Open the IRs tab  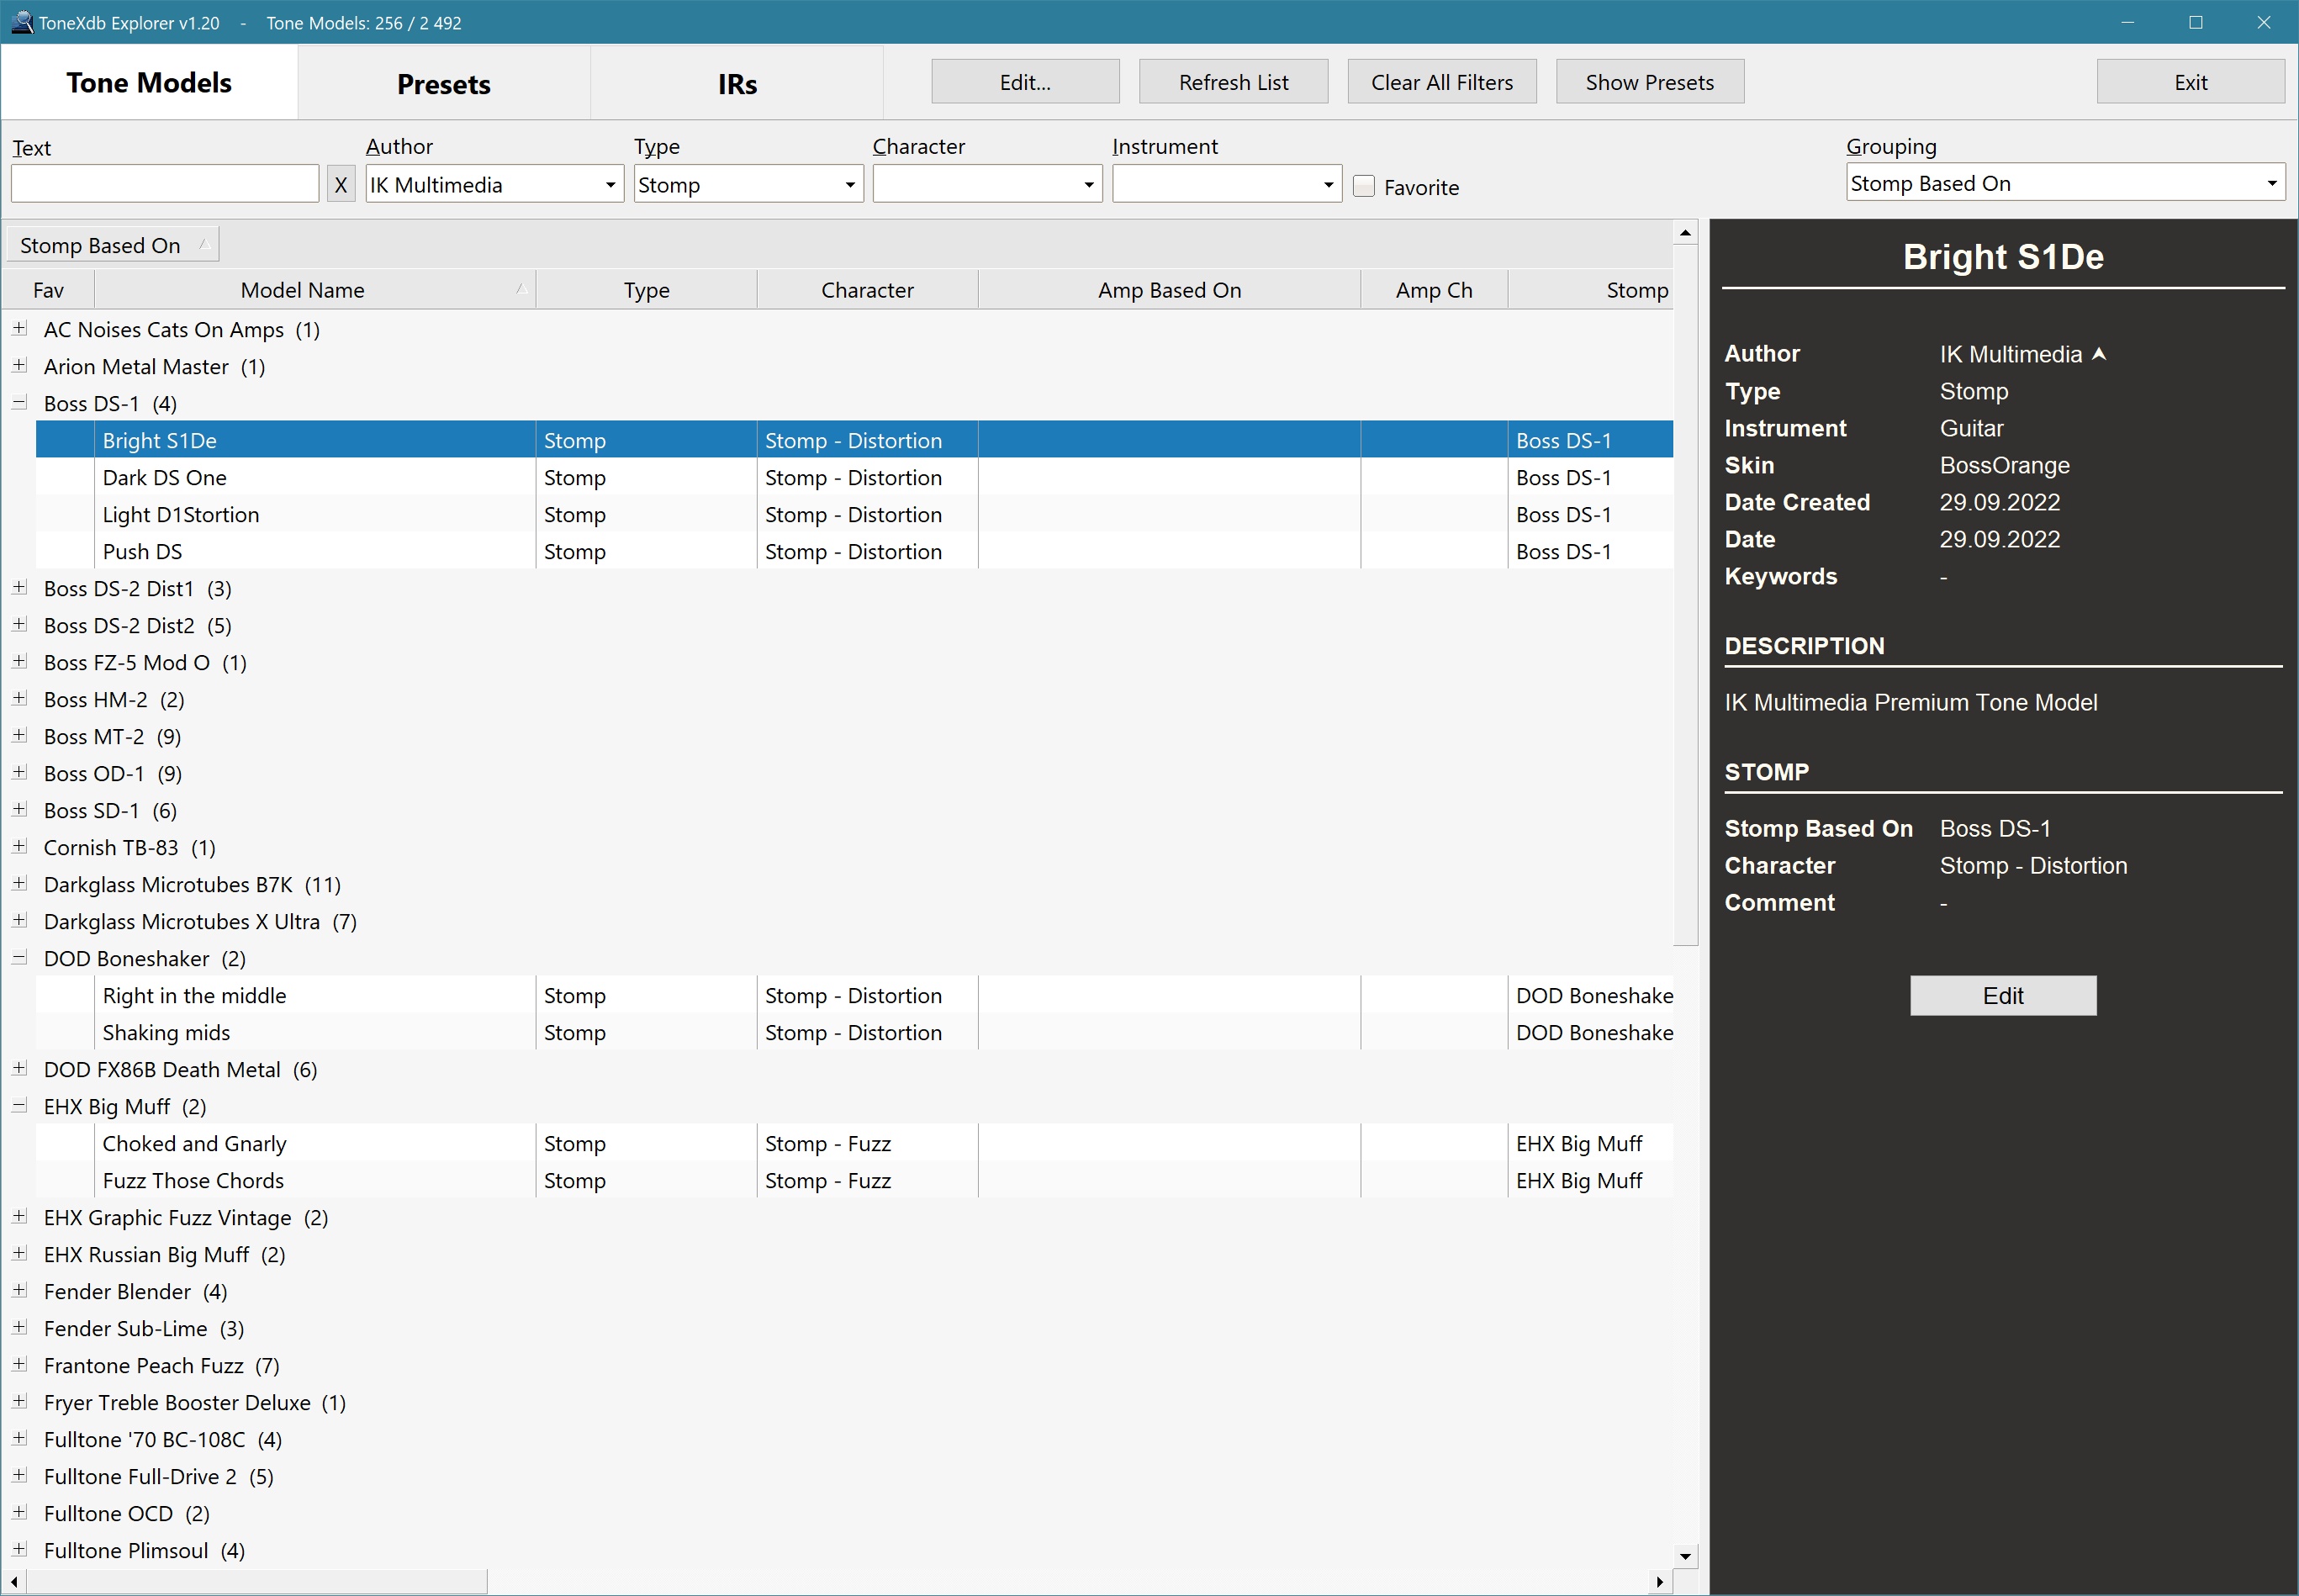737,84
